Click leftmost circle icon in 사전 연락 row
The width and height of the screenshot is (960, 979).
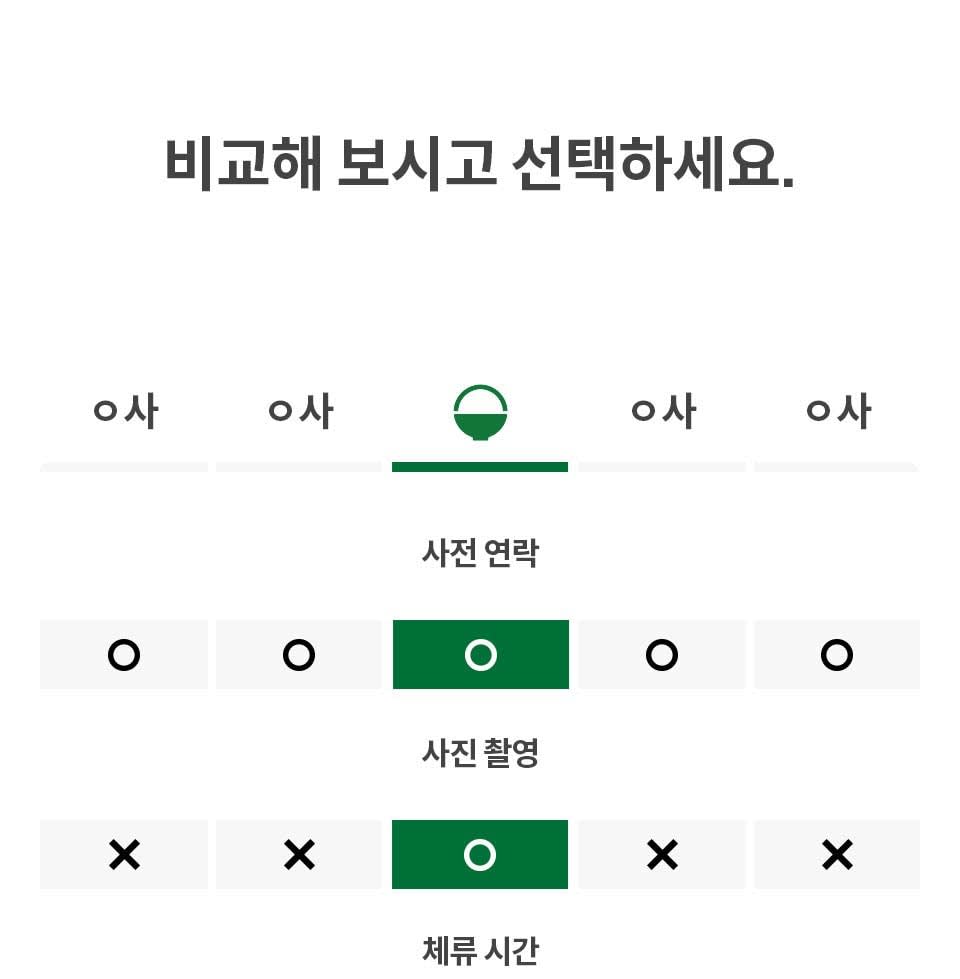click(124, 655)
